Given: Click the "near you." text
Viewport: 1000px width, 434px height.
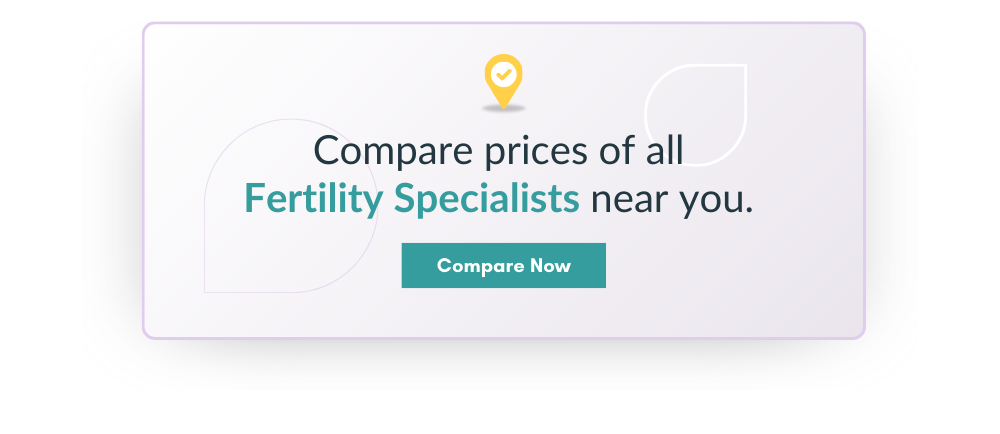Looking at the screenshot, I should pyautogui.click(x=672, y=200).
